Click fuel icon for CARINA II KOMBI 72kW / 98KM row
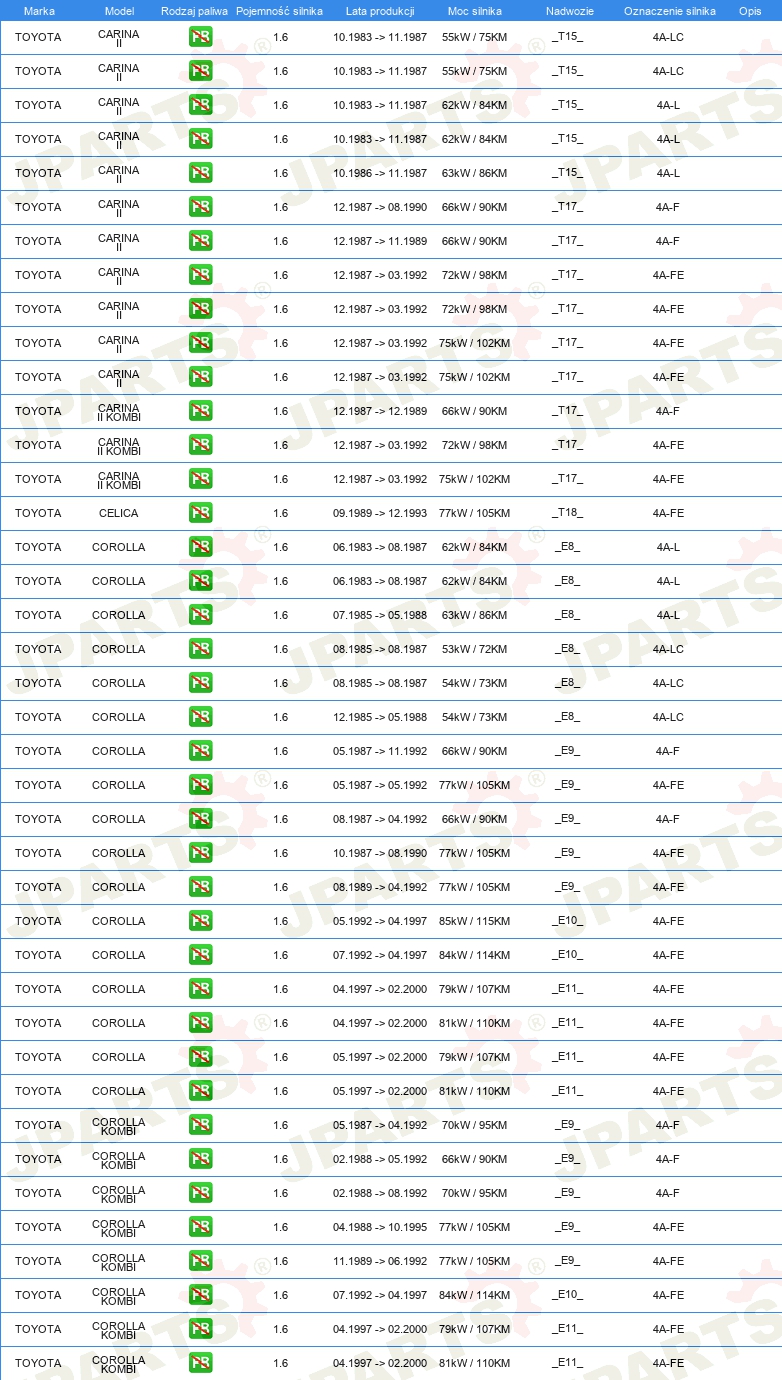The image size is (782, 1380). pyautogui.click(x=200, y=445)
